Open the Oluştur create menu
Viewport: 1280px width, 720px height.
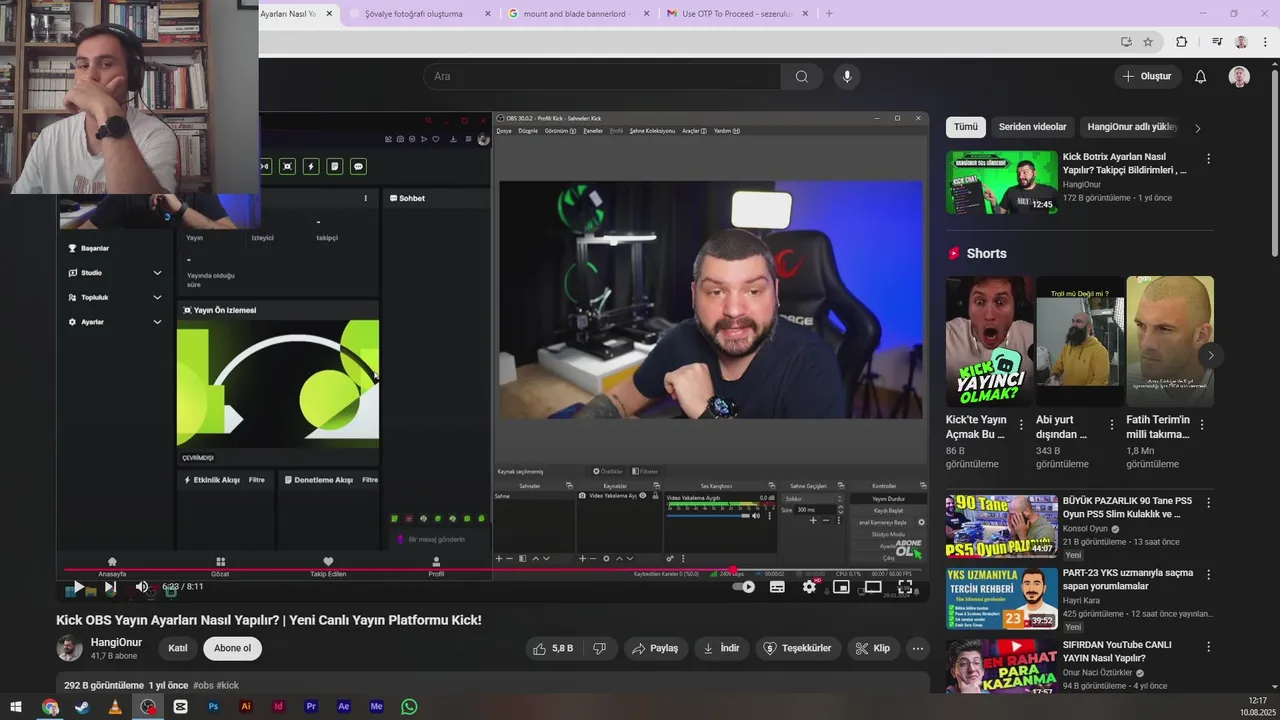pyautogui.click(x=1147, y=76)
